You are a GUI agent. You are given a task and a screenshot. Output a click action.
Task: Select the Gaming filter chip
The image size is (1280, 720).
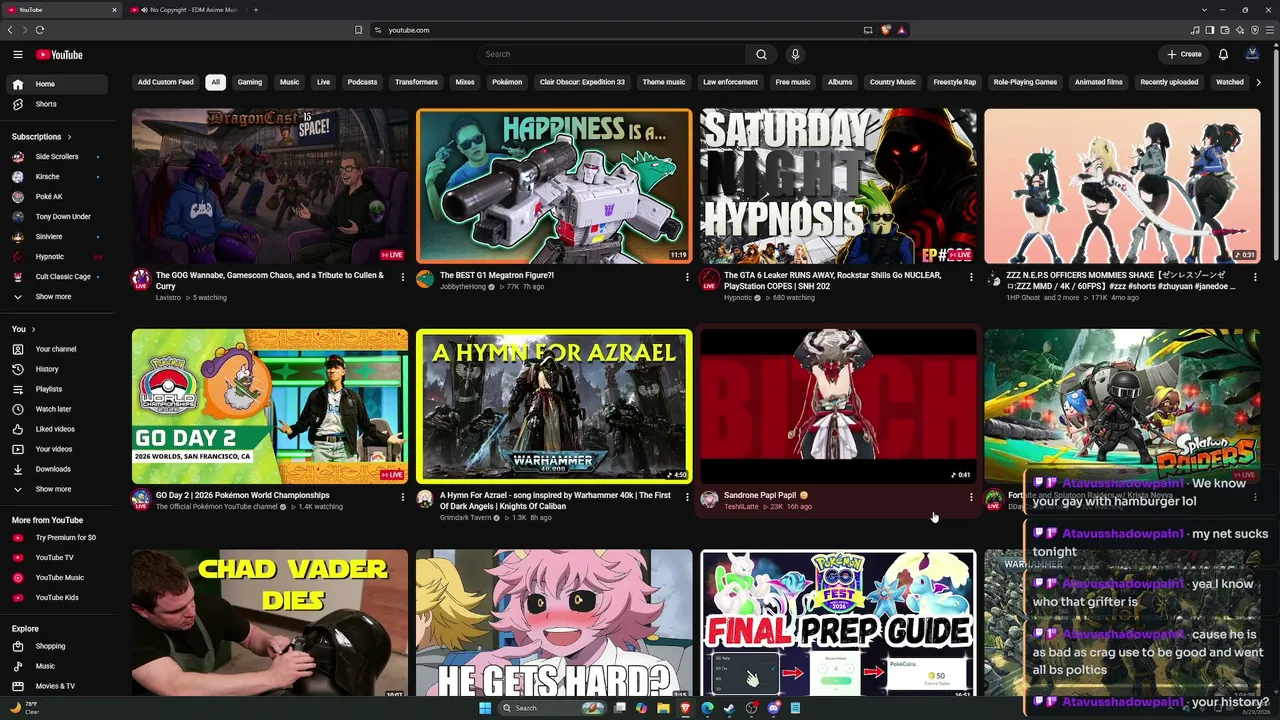[250, 82]
